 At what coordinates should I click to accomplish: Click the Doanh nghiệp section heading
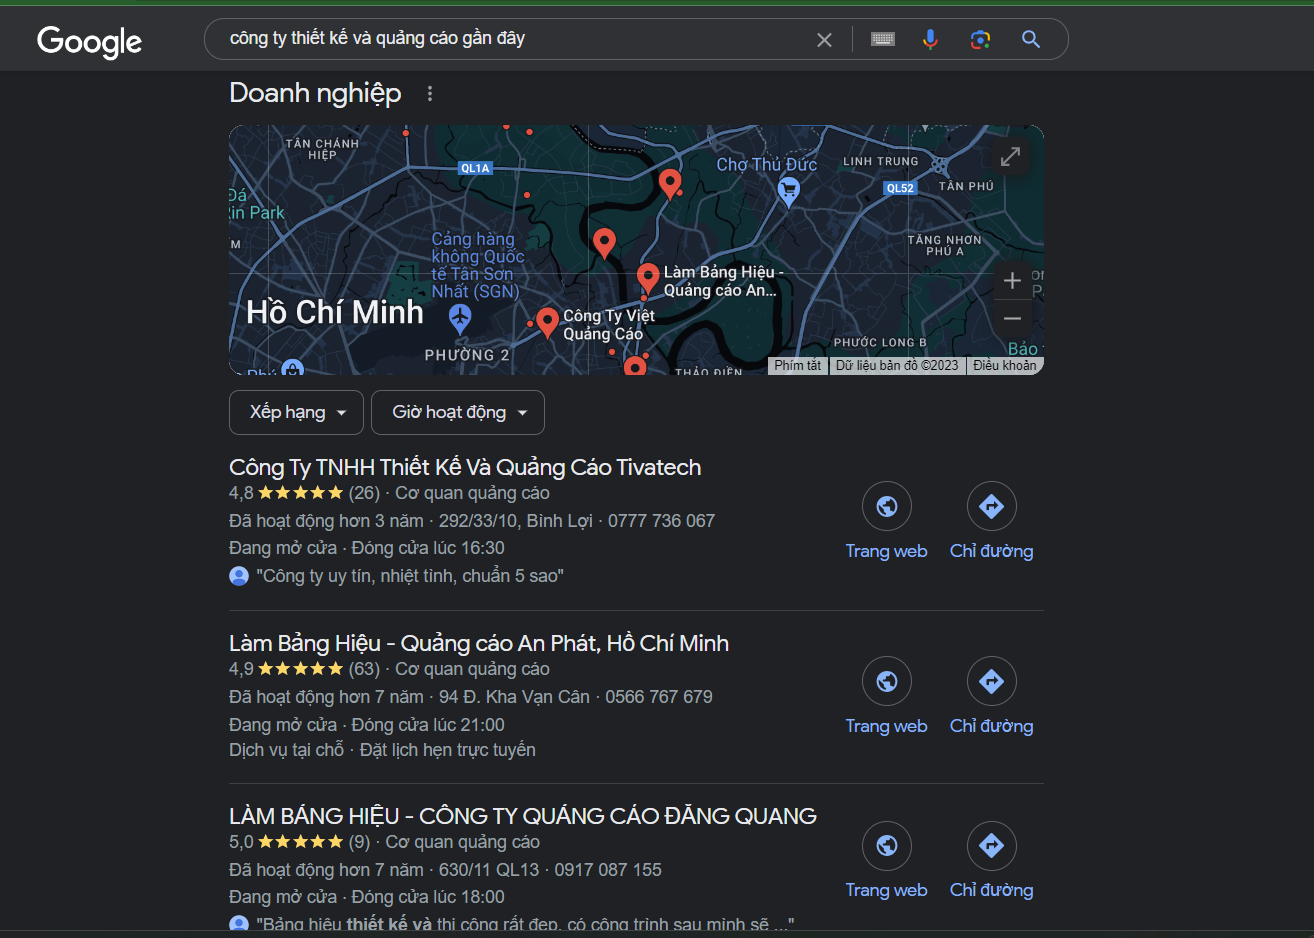coord(315,93)
